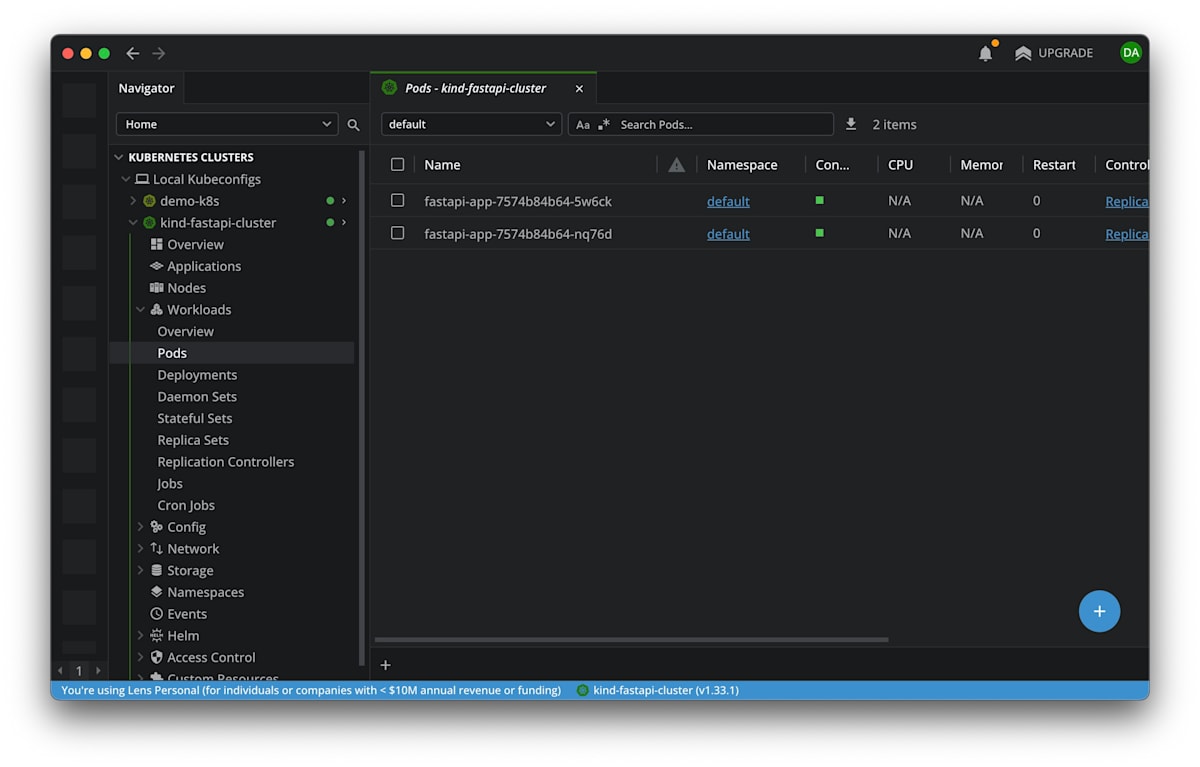Select Stateful Sets in Workloads

(195, 419)
